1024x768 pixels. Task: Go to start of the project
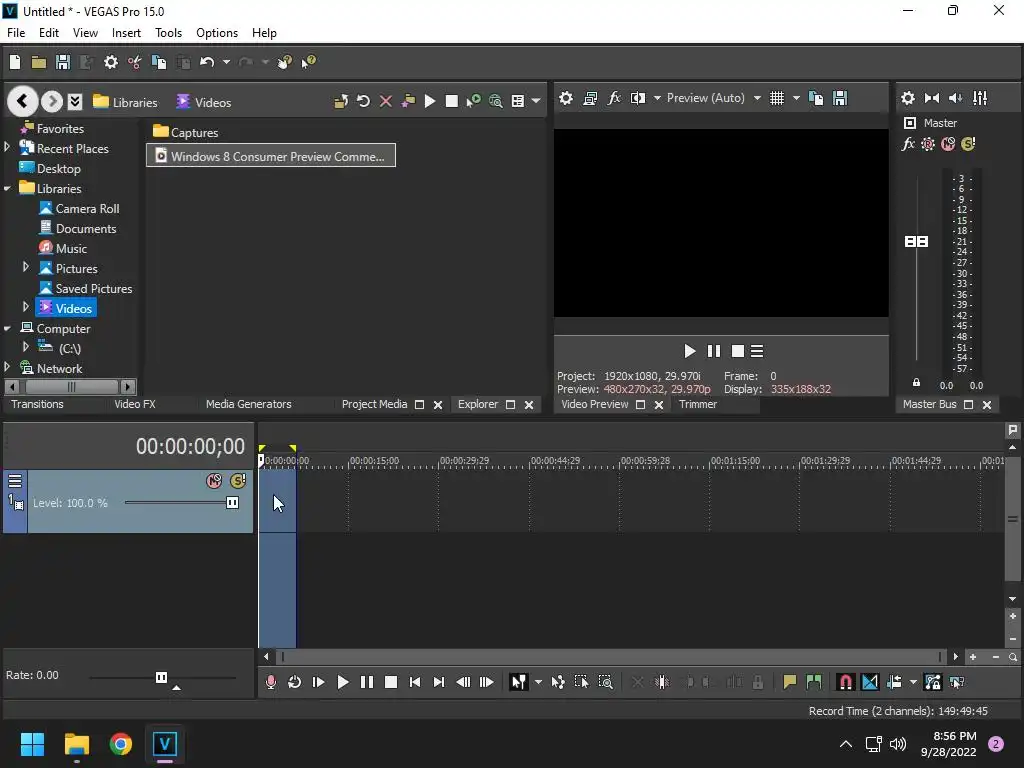[415, 682]
